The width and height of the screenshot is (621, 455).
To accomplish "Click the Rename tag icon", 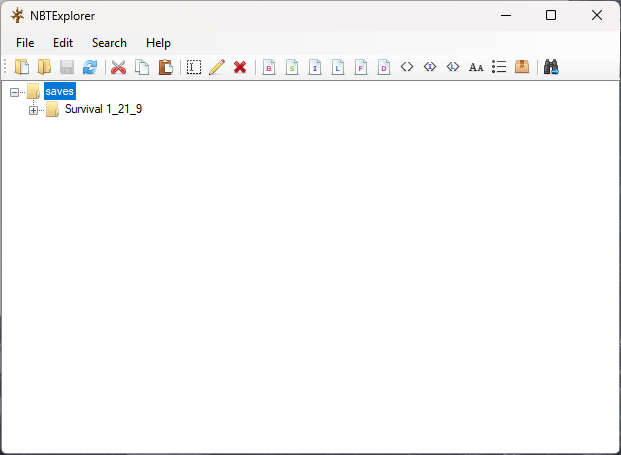I will pyautogui.click(x=194, y=67).
